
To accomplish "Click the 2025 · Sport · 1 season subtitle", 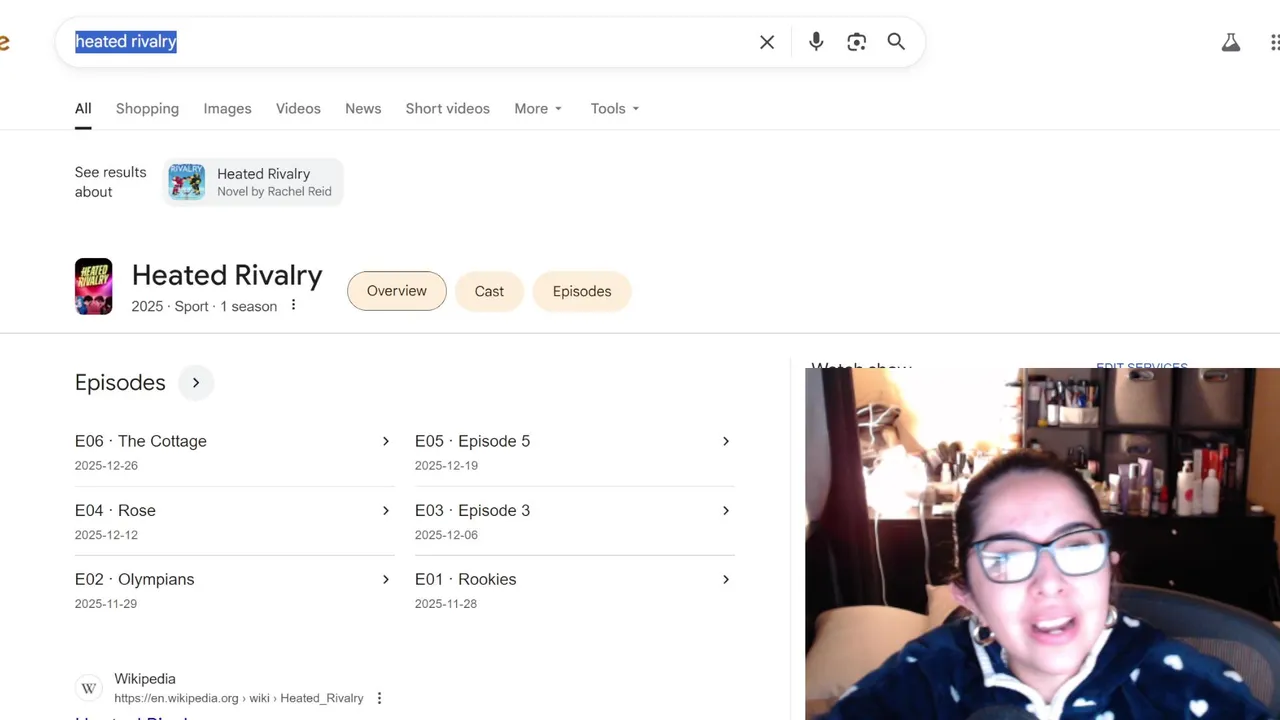I will (x=204, y=306).
